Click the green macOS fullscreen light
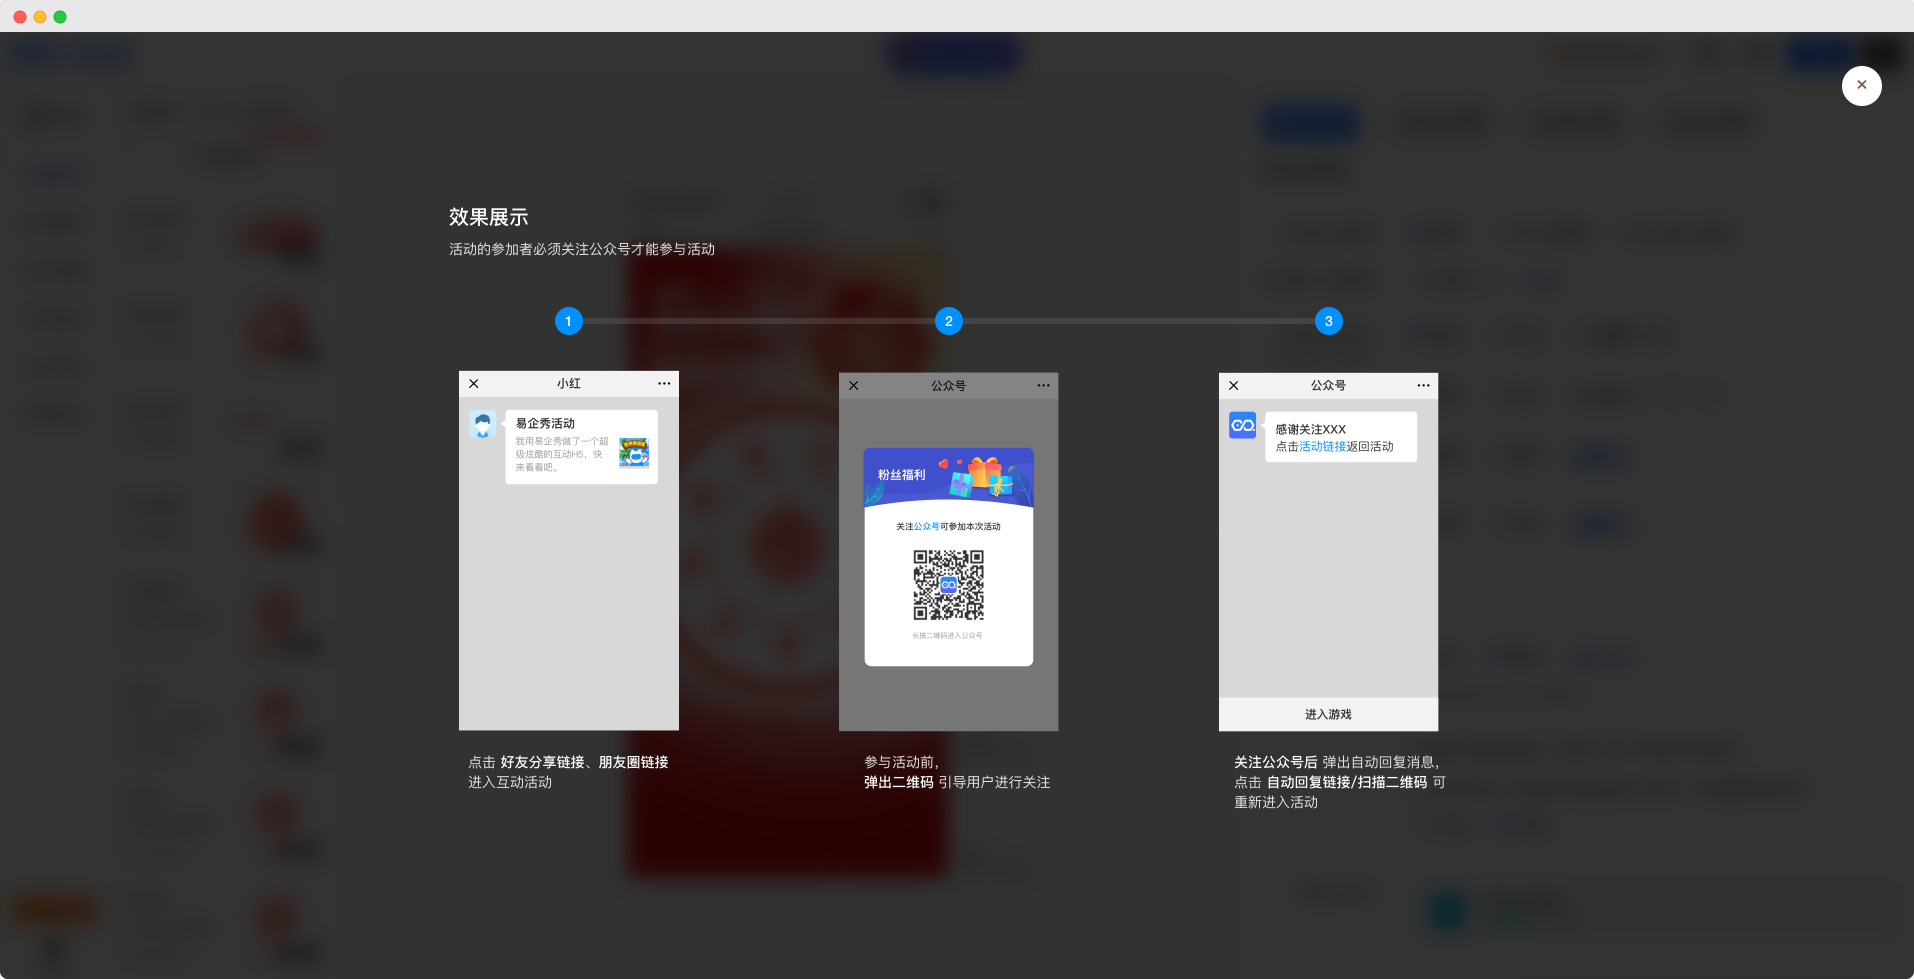The width and height of the screenshot is (1914, 979). (x=60, y=17)
